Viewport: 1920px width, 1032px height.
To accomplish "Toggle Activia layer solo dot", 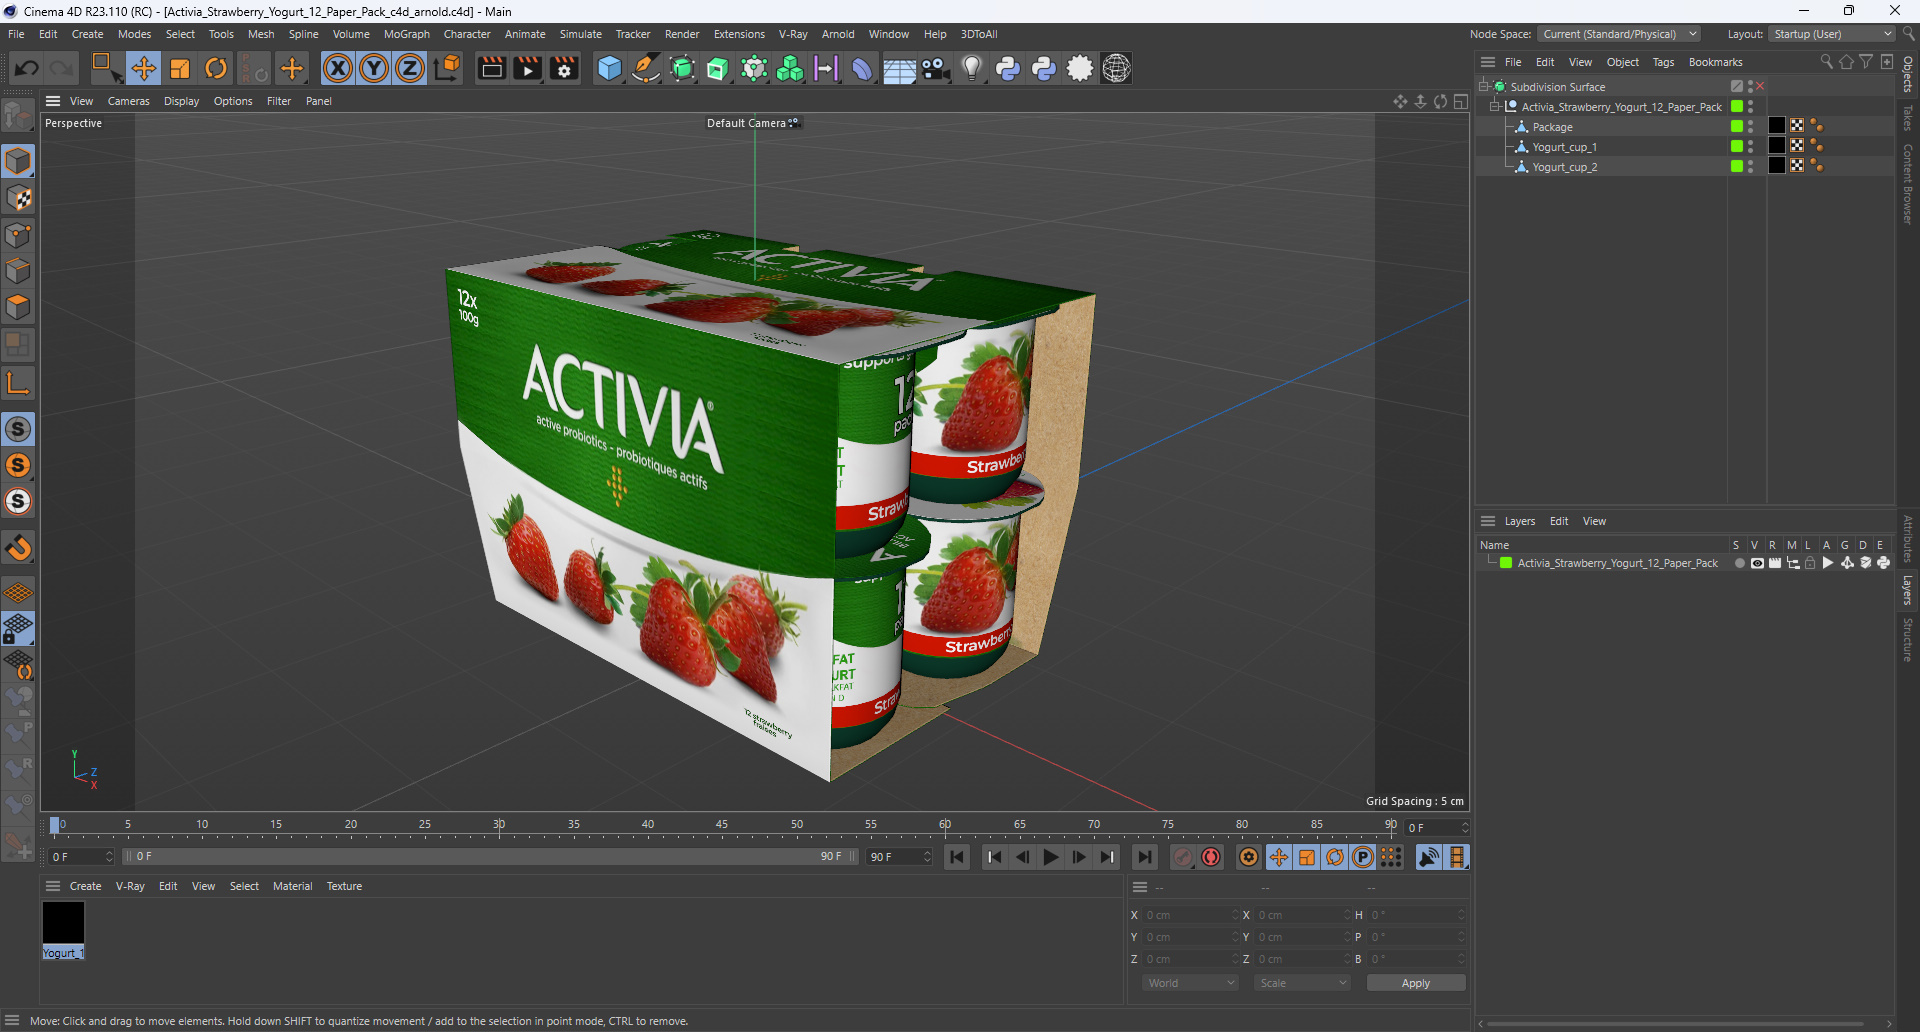I will tap(1739, 563).
